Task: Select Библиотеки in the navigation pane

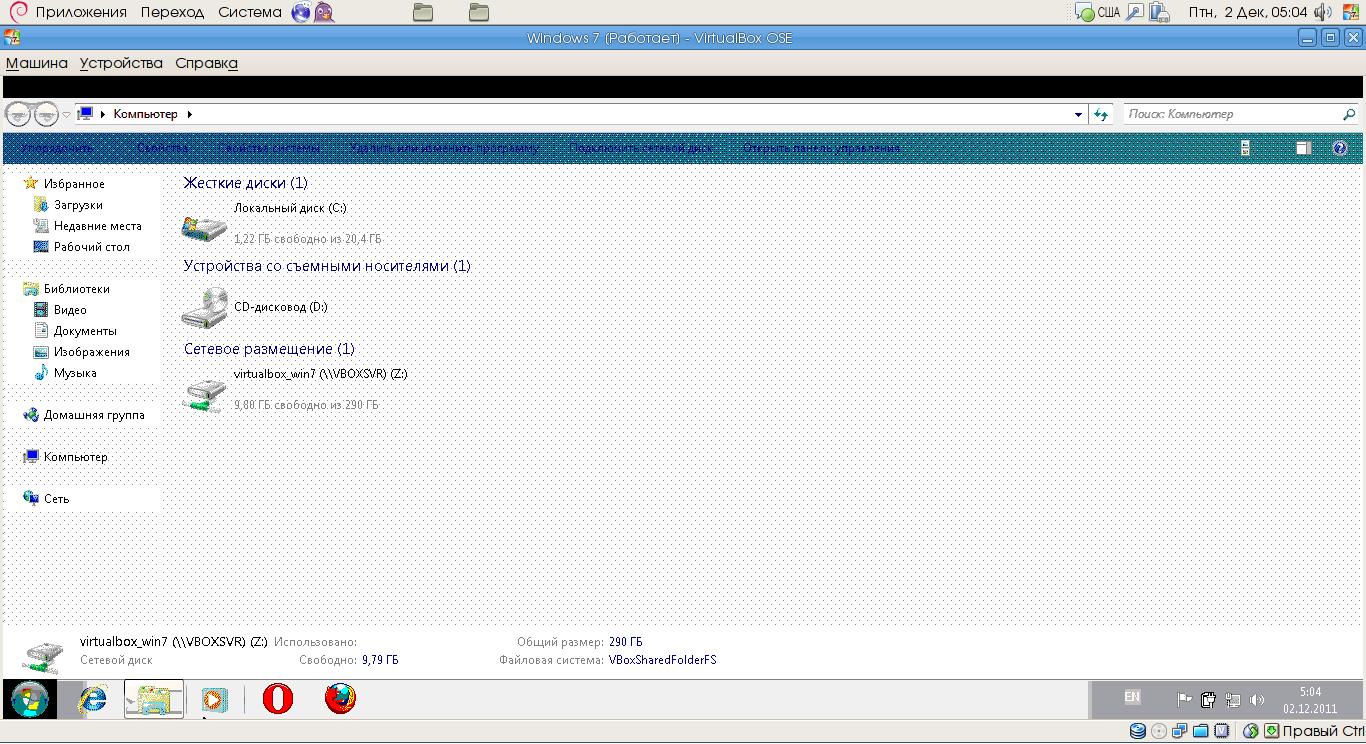Action: (77, 289)
